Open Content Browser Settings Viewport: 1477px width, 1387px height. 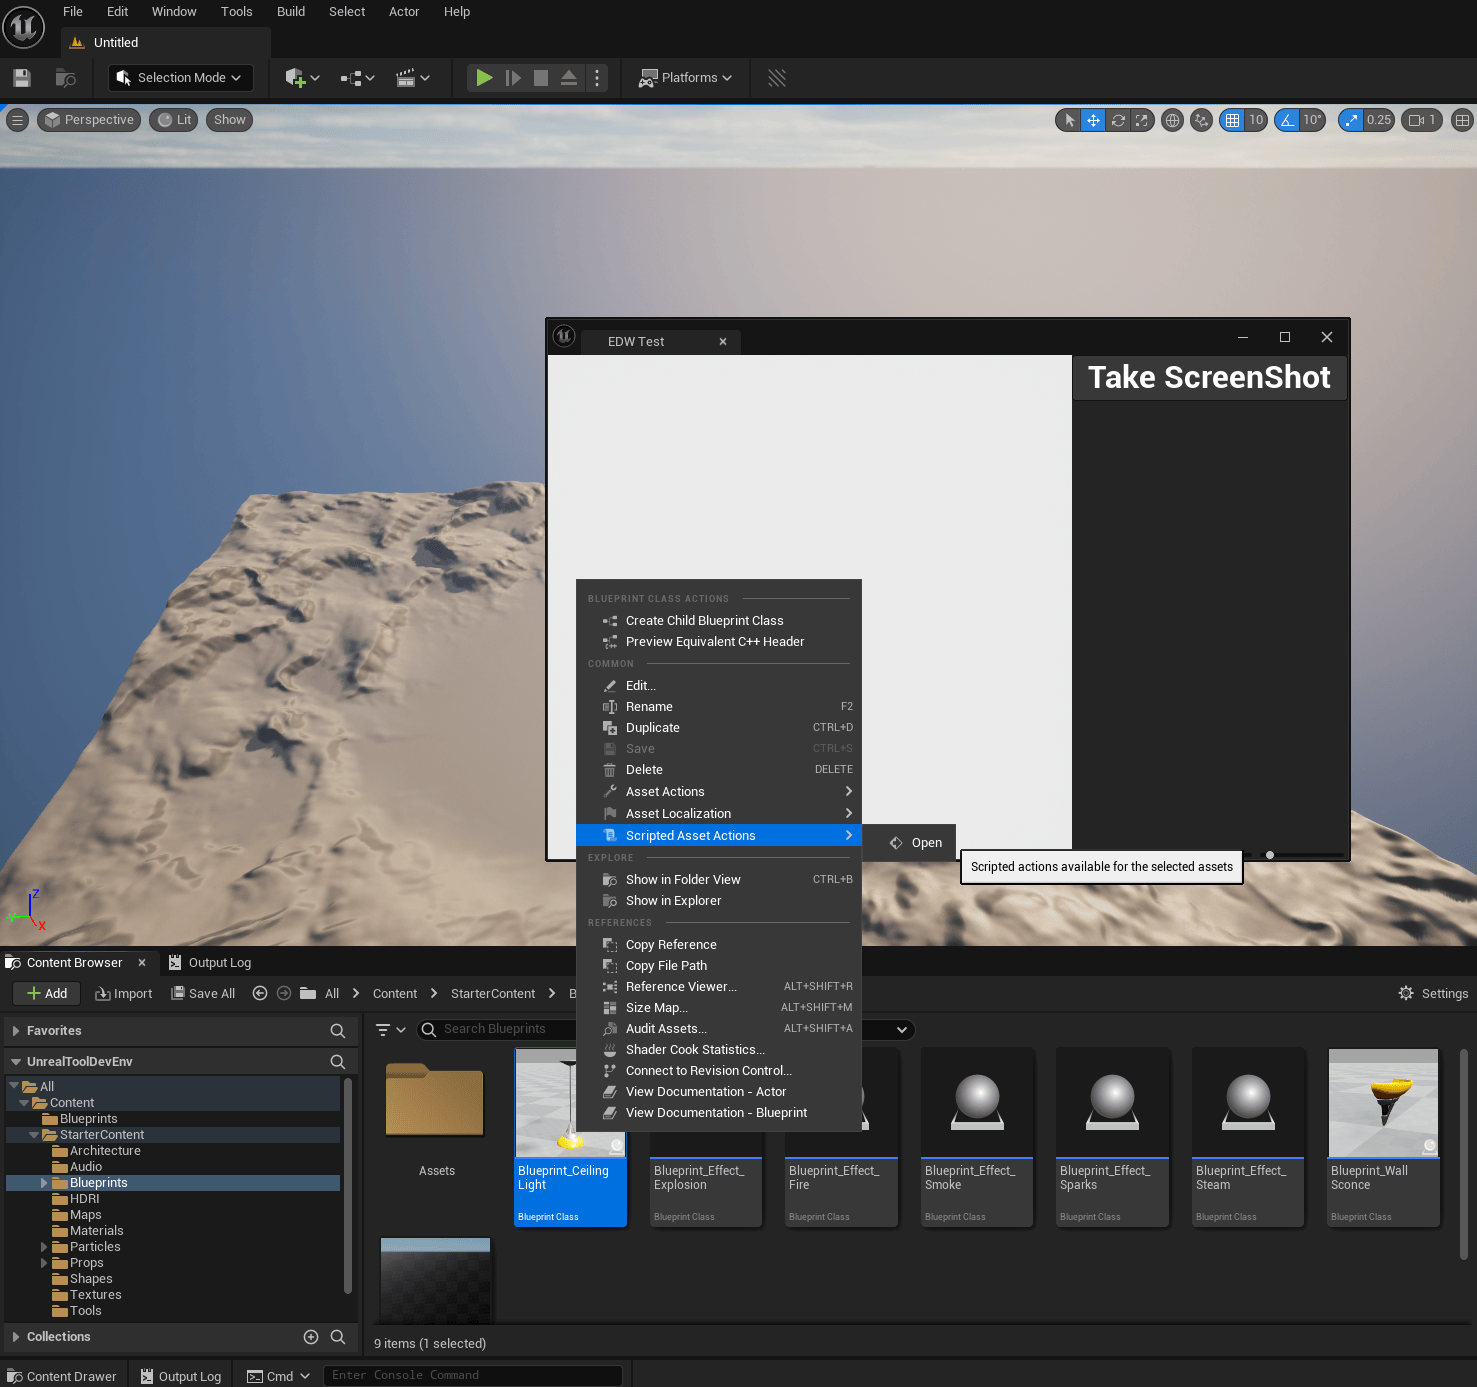(1433, 993)
